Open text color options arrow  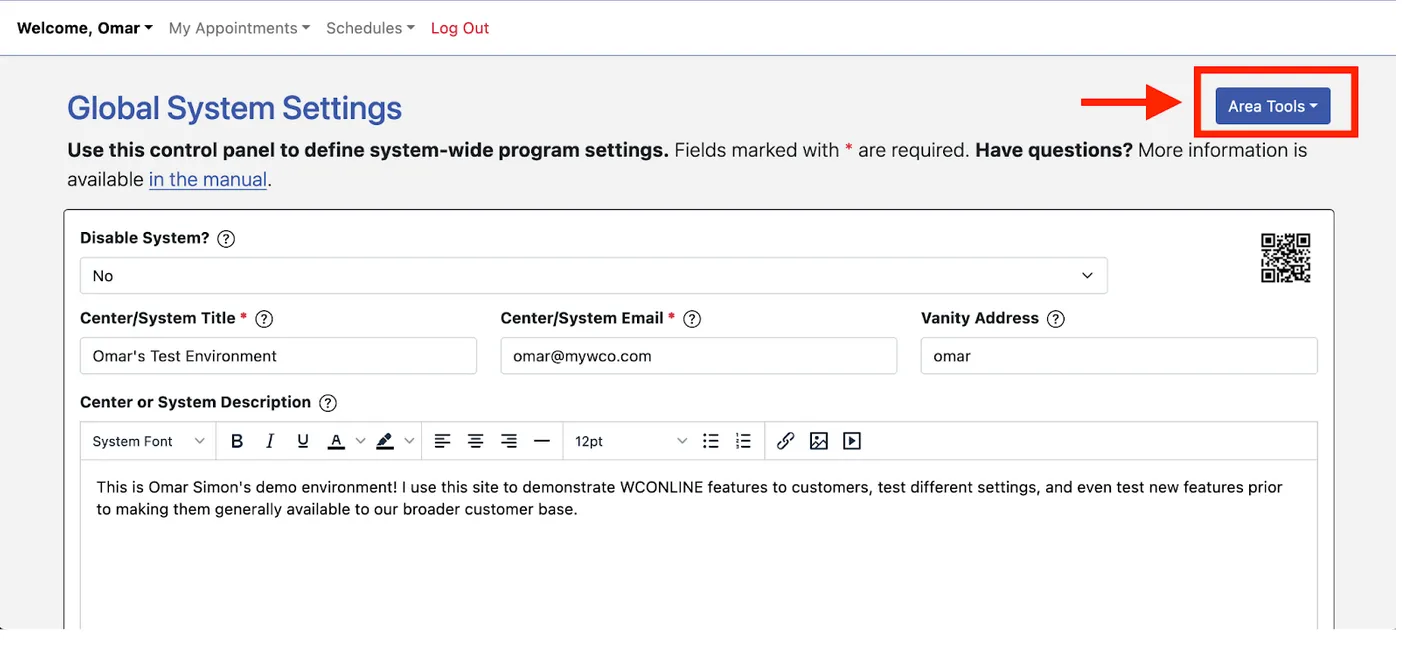click(360, 441)
